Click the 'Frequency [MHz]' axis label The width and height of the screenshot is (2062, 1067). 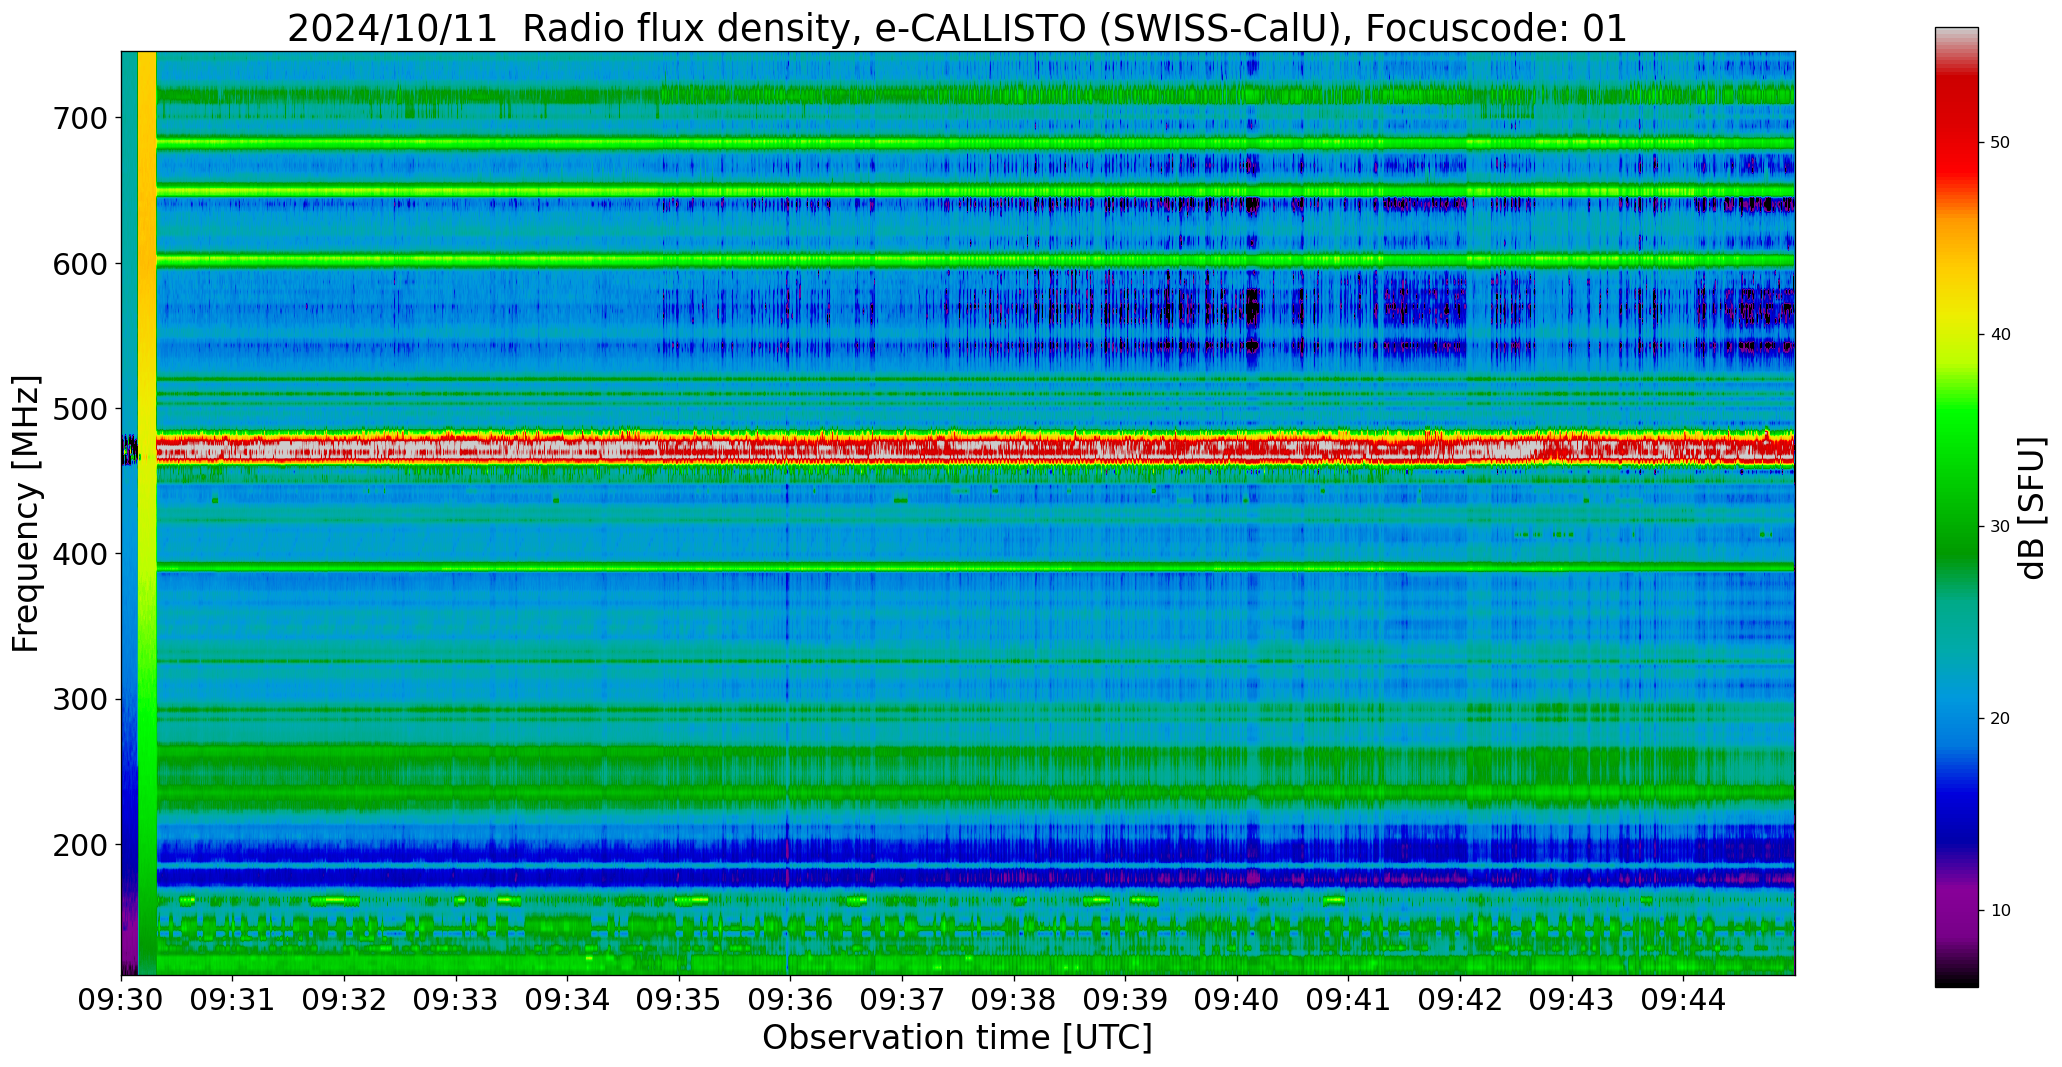tap(26, 513)
